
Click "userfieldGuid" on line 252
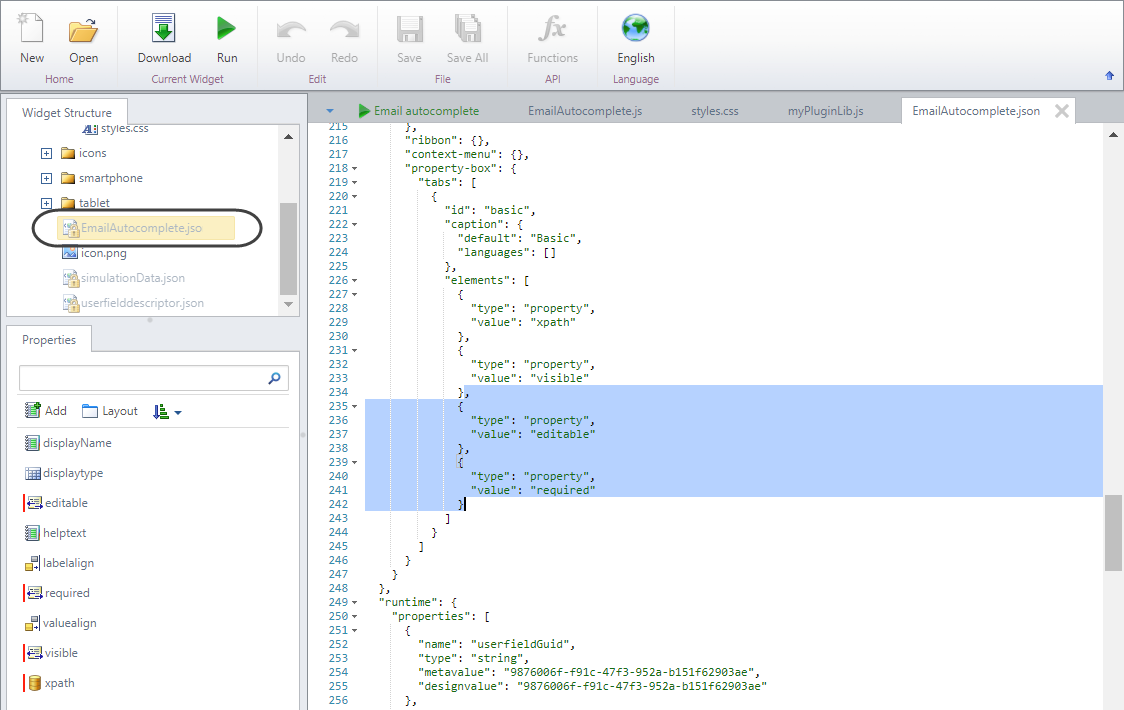click(x=522, y=644)
